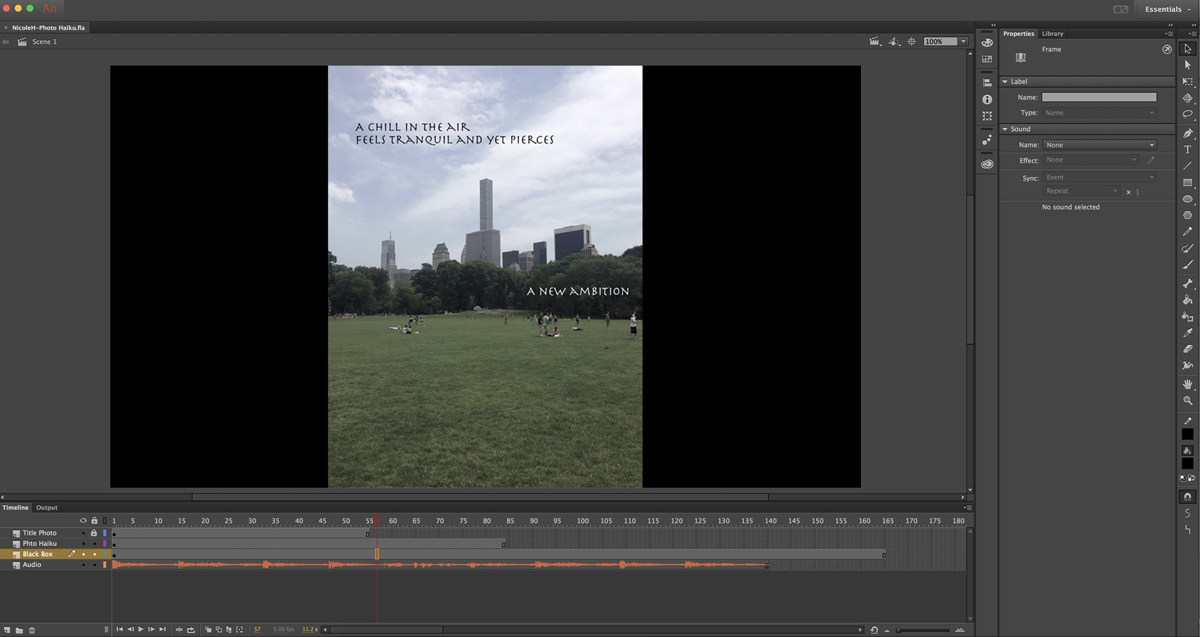Click the Scene 1 breadcrumb

point(44,42)
